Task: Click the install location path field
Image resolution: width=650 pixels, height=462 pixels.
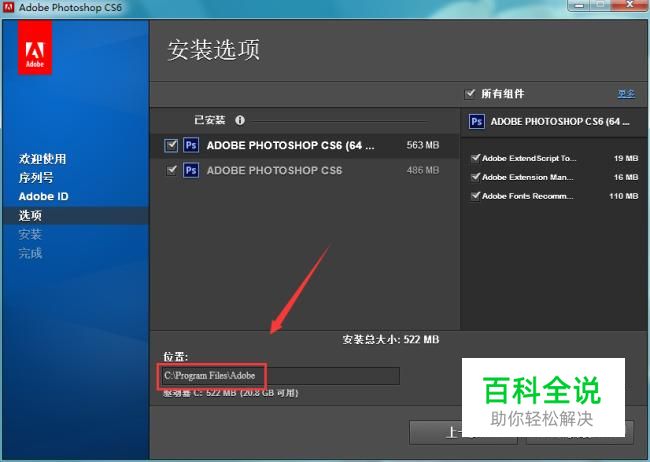Action: point(279,376)
